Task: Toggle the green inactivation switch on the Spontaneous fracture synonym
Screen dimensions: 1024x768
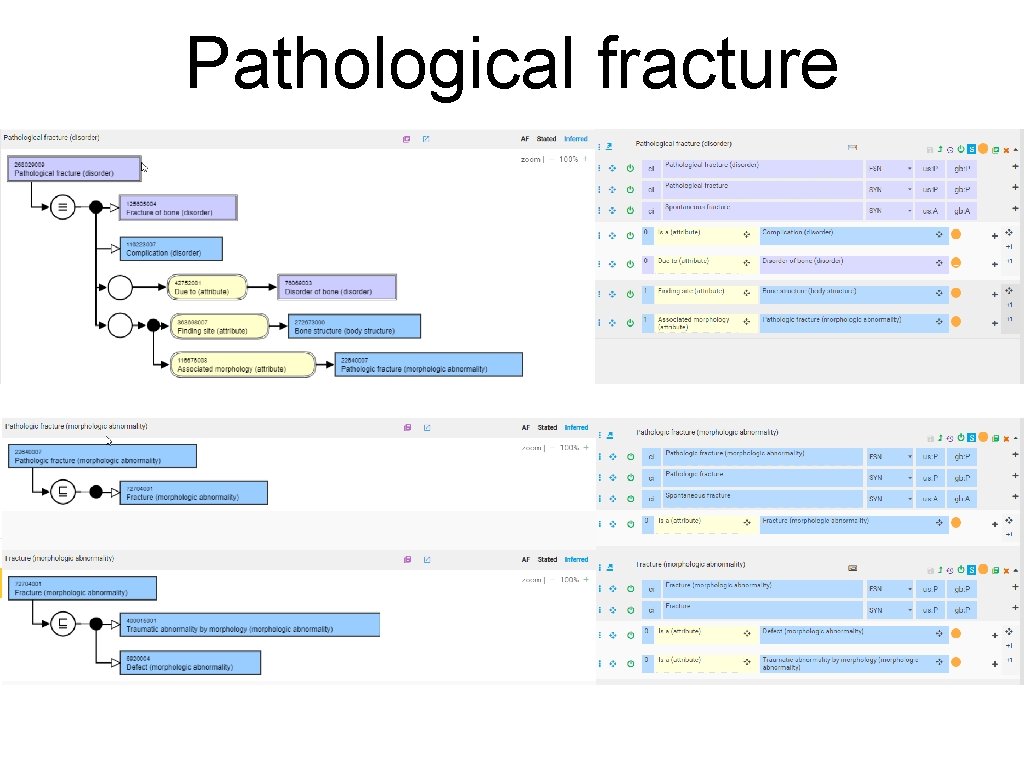Action: tap(631, 209)
